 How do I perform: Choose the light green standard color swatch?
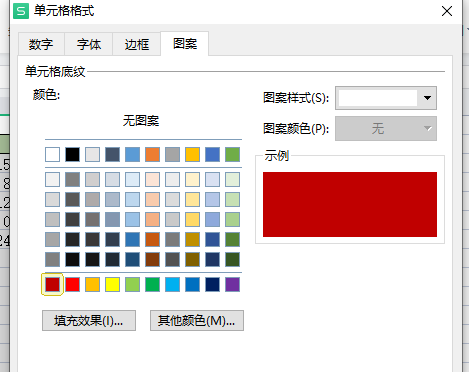click(132, 285)
